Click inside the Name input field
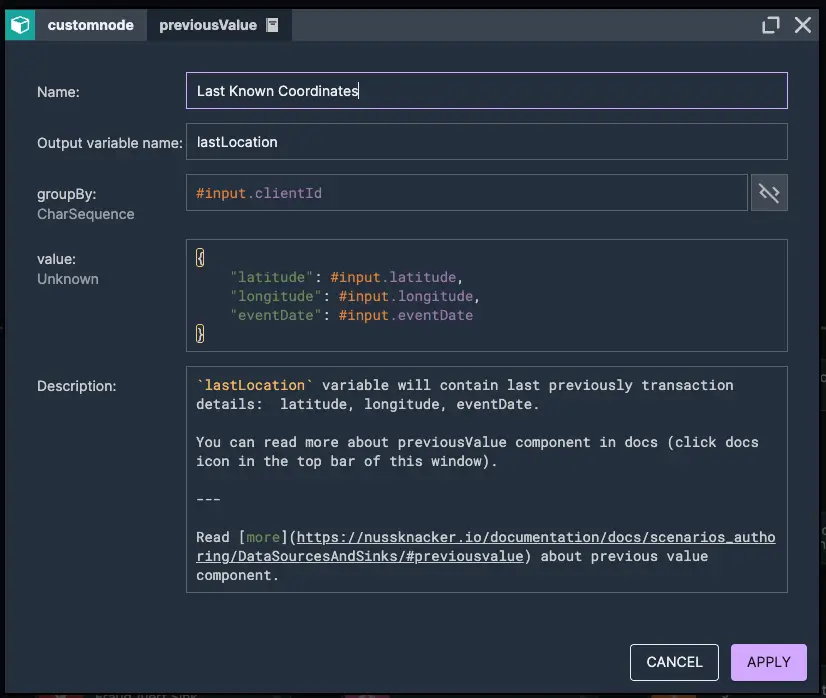This screenshot has height=698, width=826. click(487, 91)
